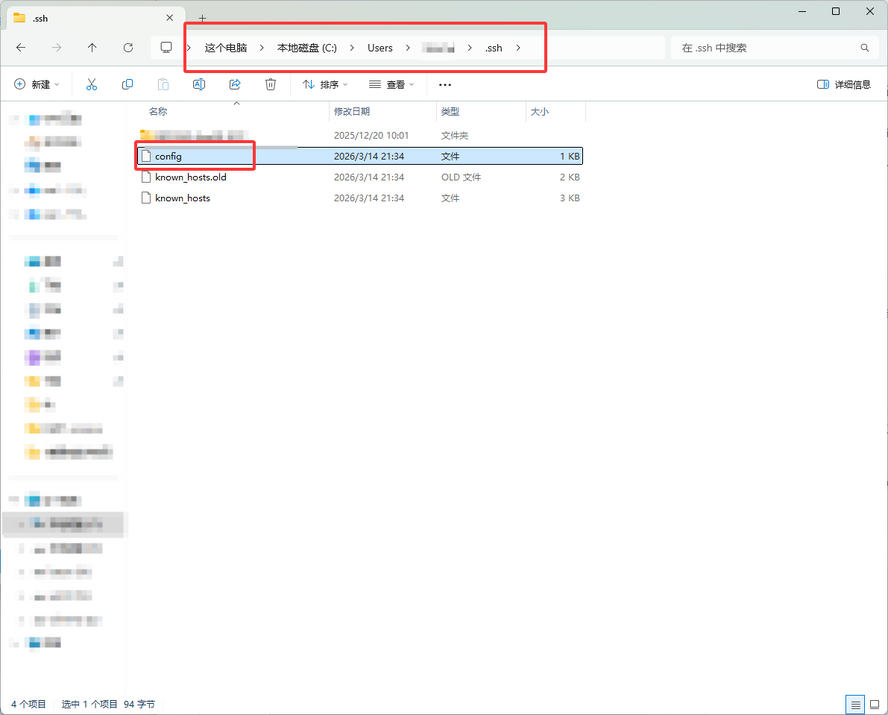Switch to large icons view toggle
Viewport: 888px width, 715px height.
[875, 704]
